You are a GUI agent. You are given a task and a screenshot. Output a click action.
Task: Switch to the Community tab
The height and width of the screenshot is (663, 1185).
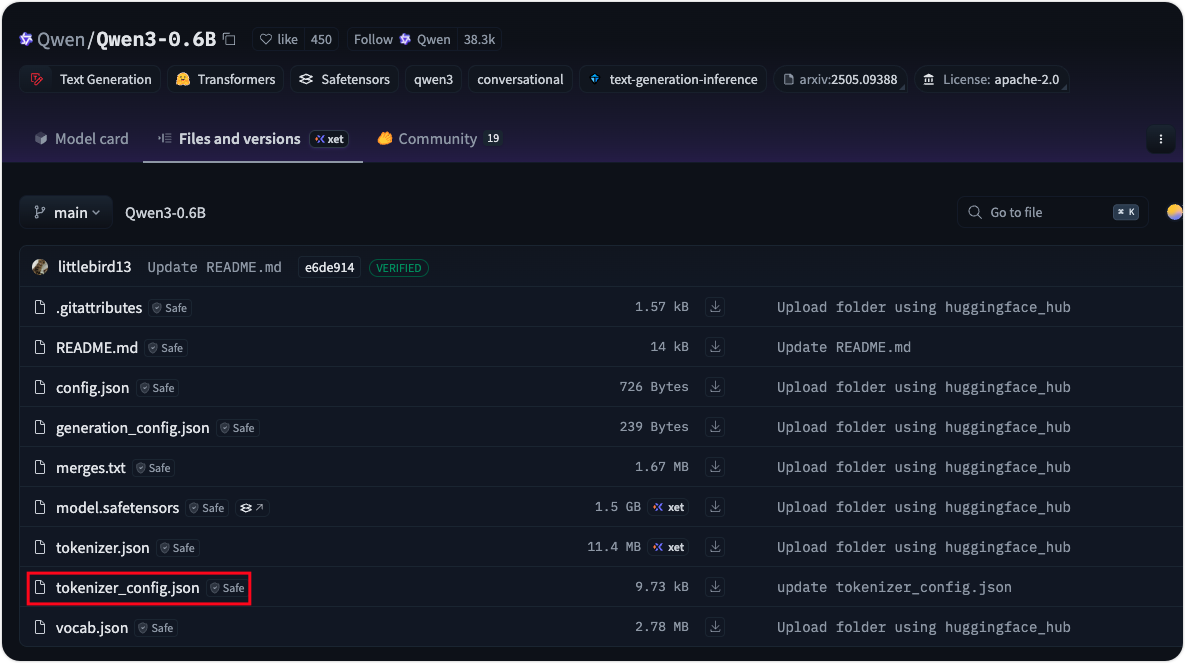pos(438,138)
